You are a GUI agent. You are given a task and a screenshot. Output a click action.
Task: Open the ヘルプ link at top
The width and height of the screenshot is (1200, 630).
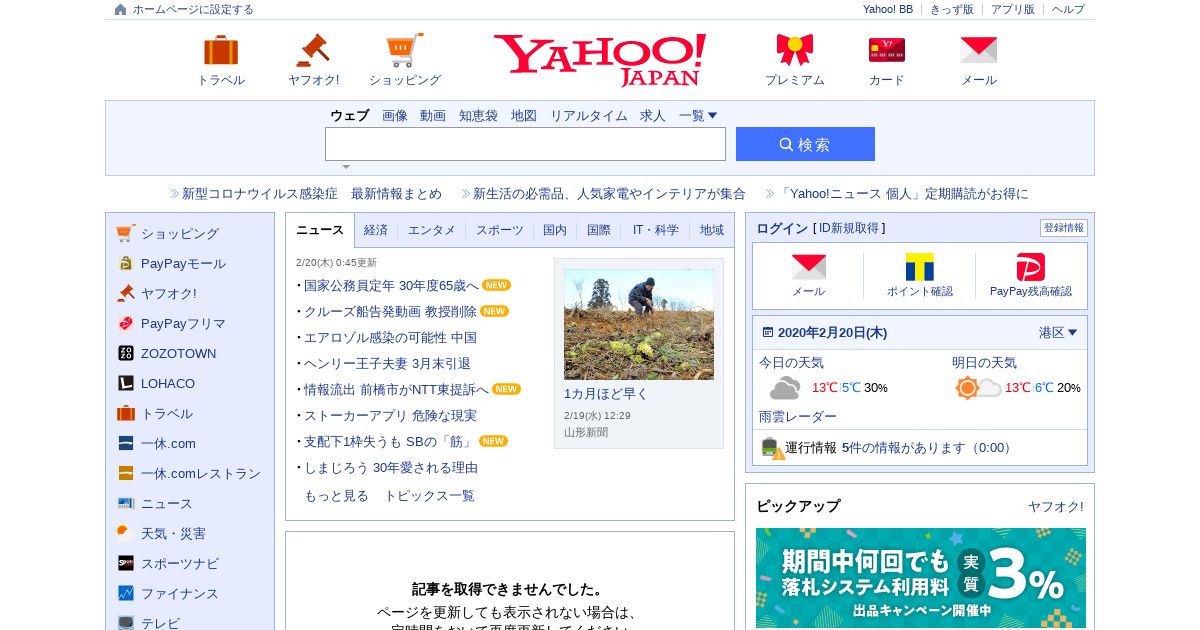1068,9
